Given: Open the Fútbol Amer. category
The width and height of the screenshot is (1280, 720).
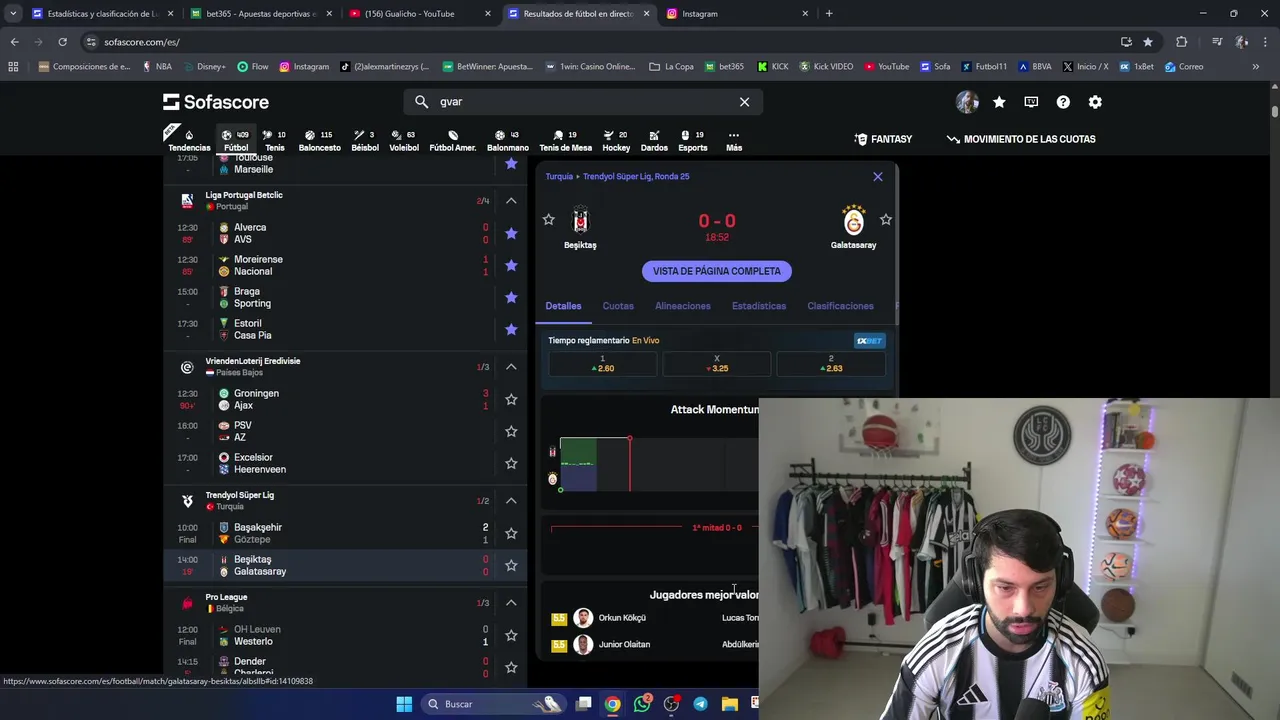Looking at the screenshot, I should click(453, 140).
